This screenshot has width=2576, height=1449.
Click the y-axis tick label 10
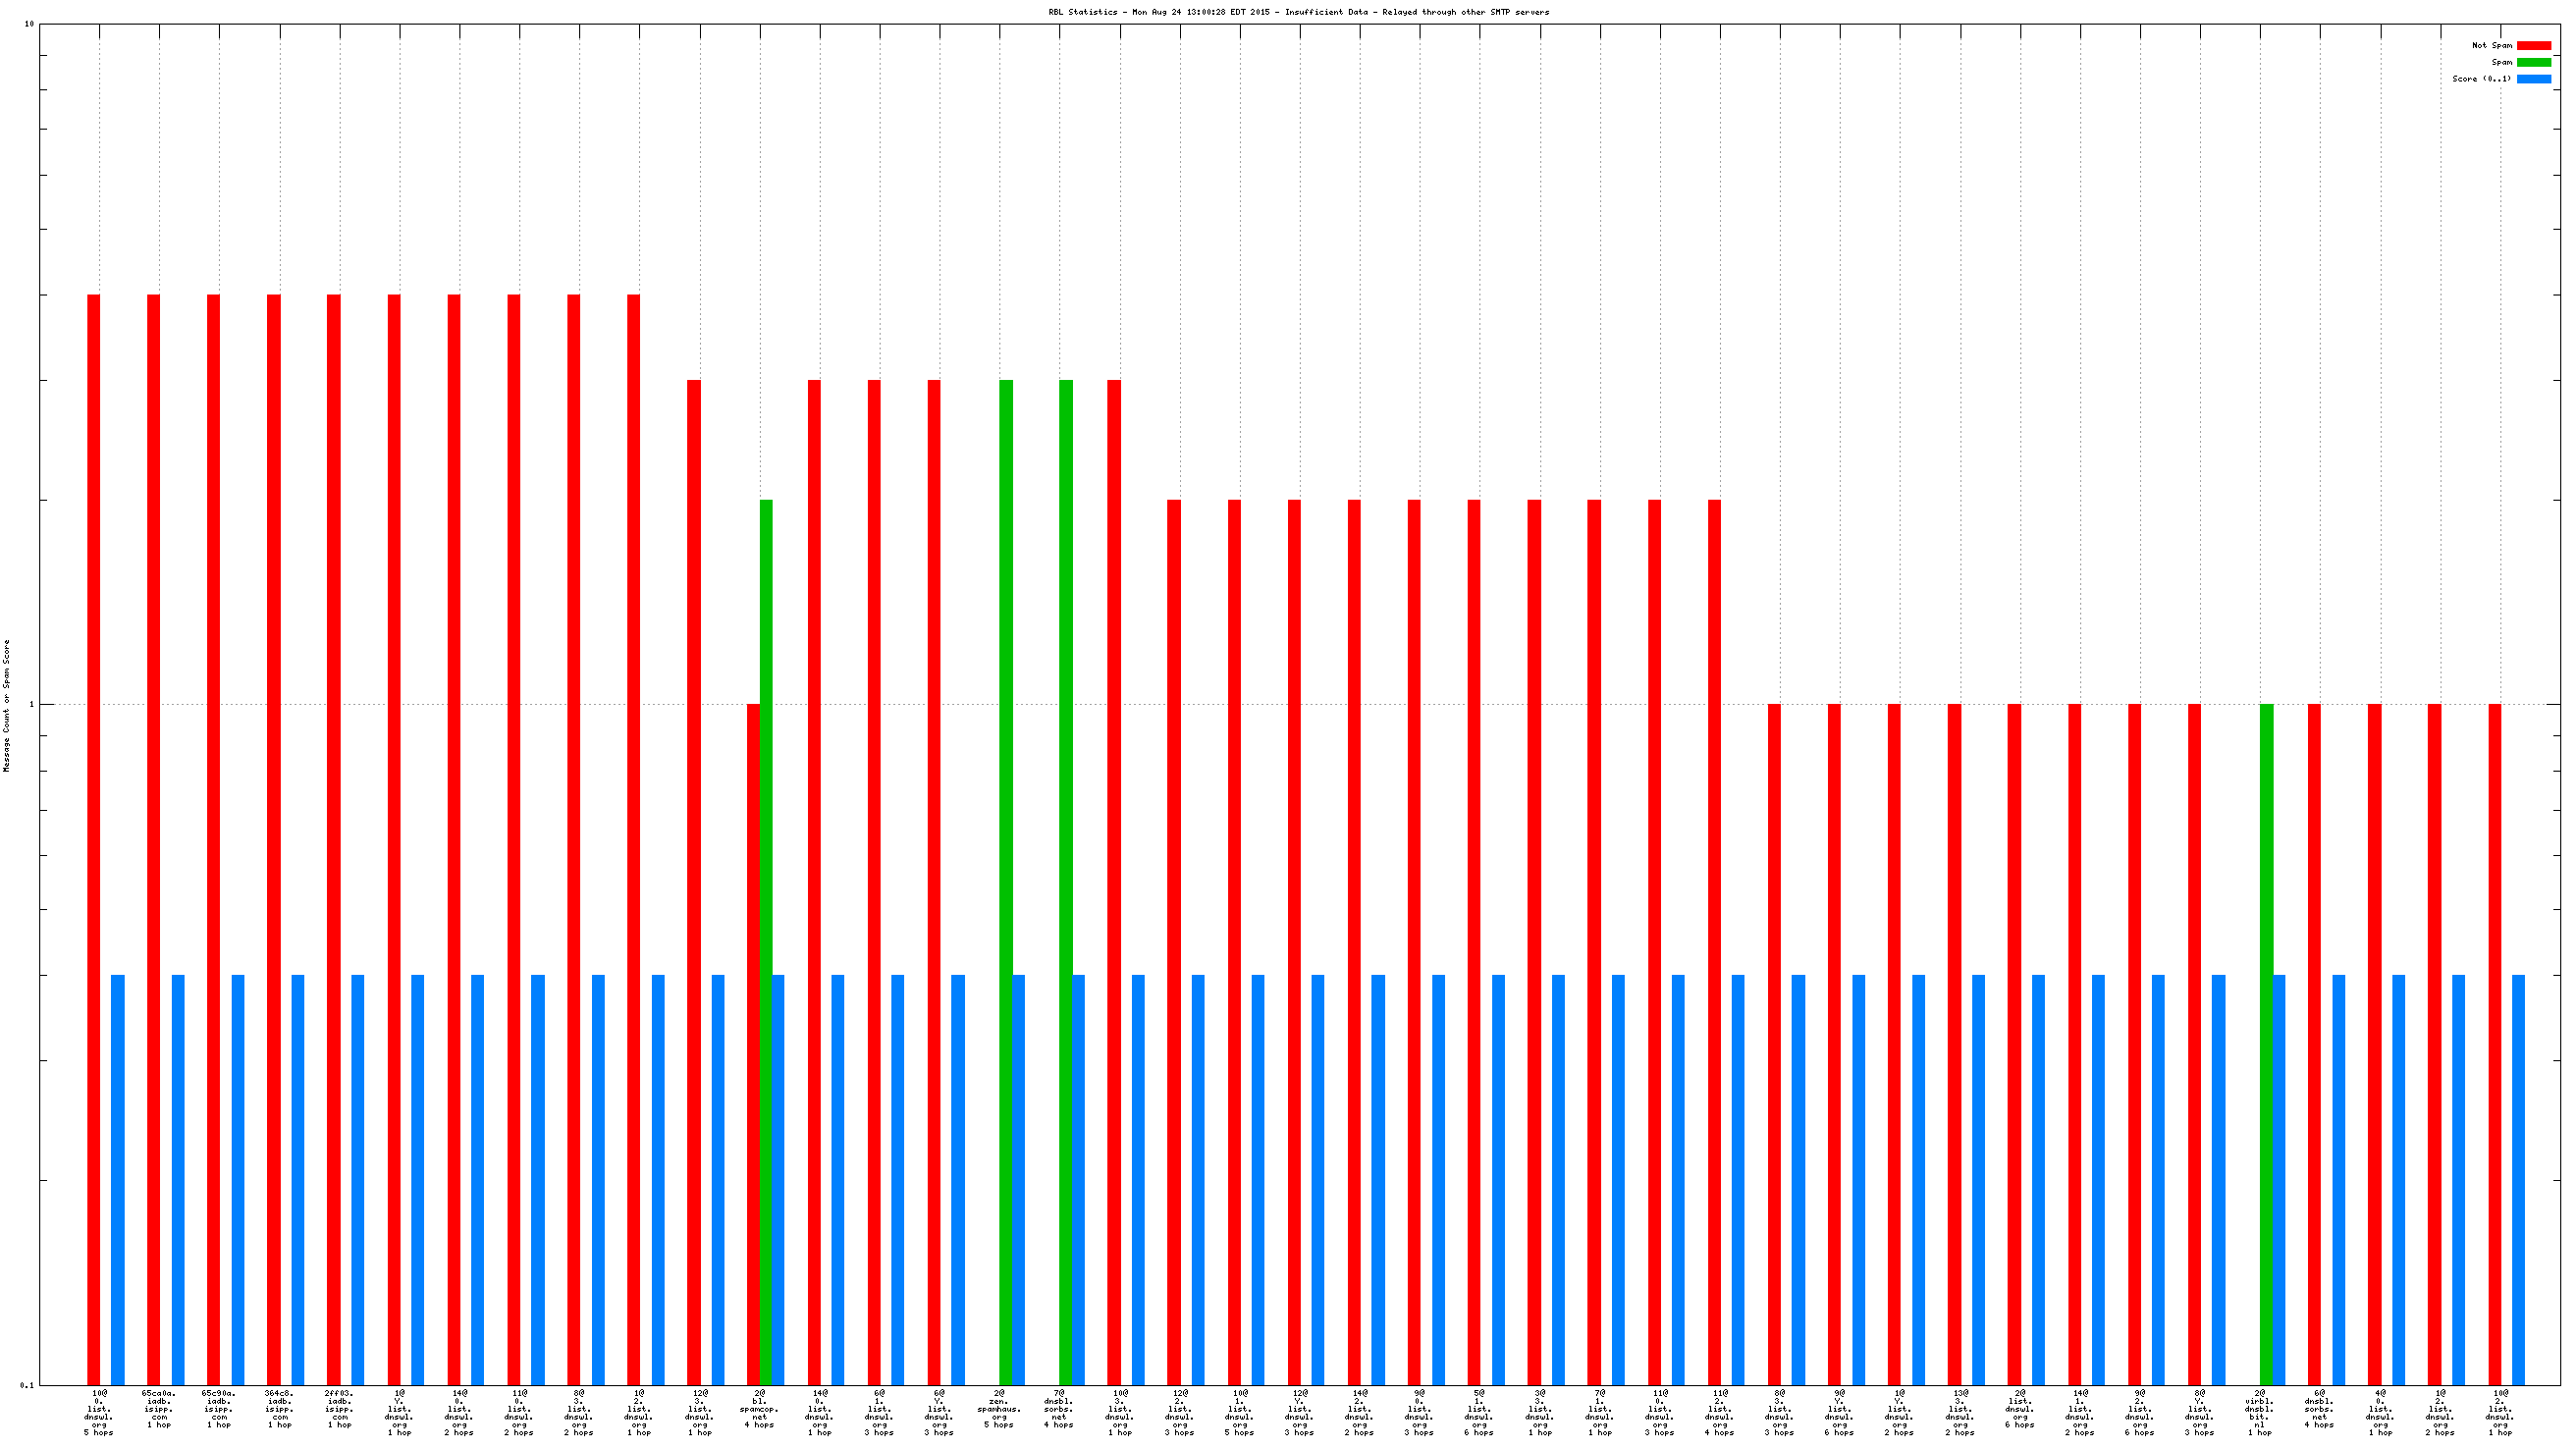(x=29, y=24)
